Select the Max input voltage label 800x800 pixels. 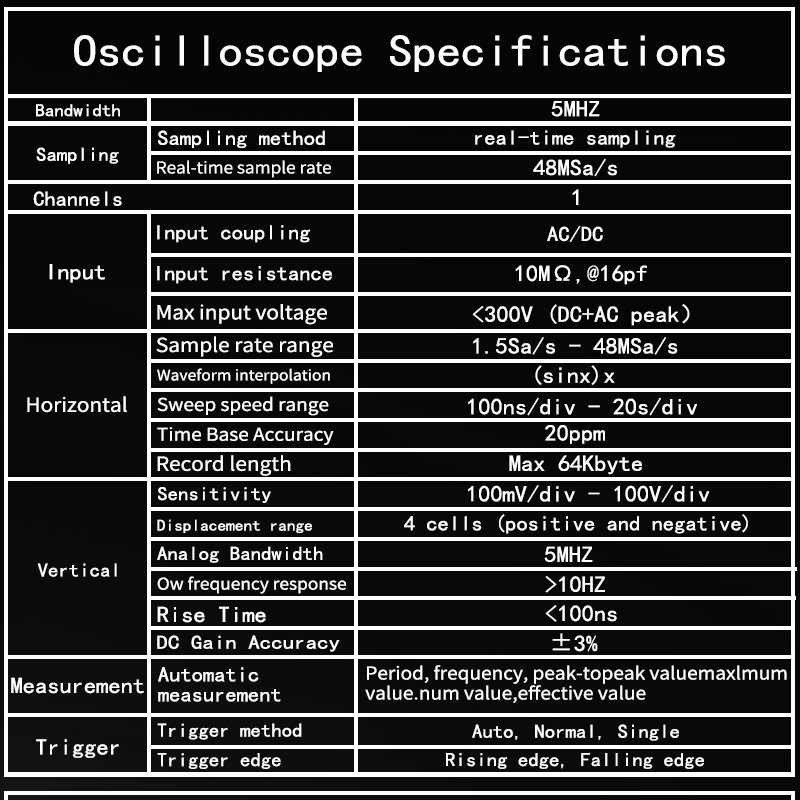coord(242,313)
